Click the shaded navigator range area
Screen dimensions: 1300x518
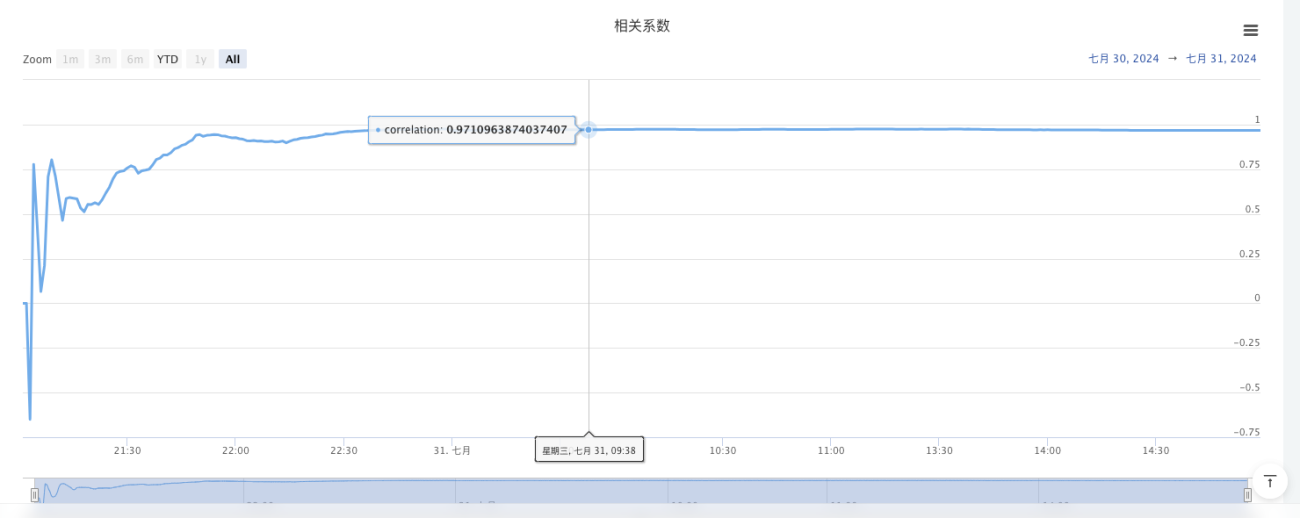tap(641, 491)
